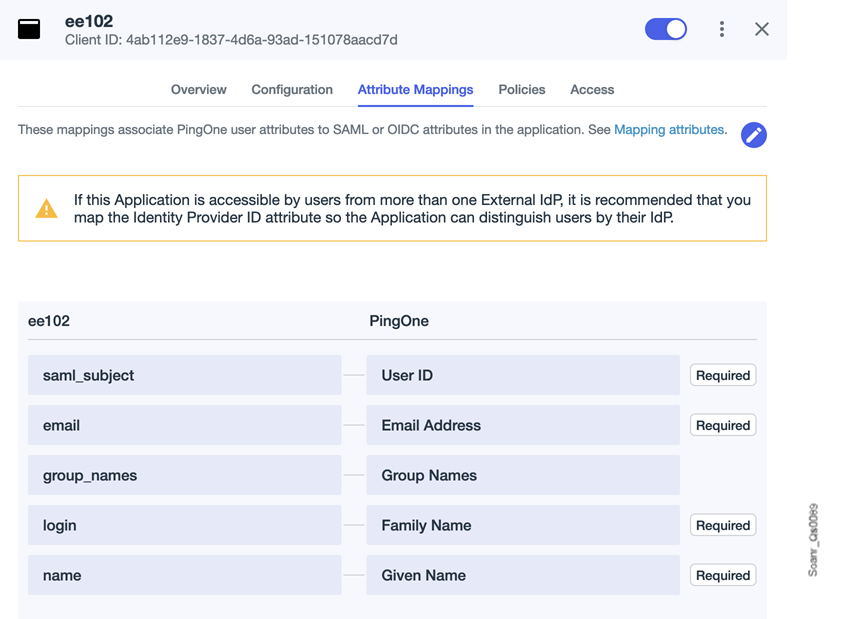Close the ee102 detail panel
842x619 pixels.
762,29
